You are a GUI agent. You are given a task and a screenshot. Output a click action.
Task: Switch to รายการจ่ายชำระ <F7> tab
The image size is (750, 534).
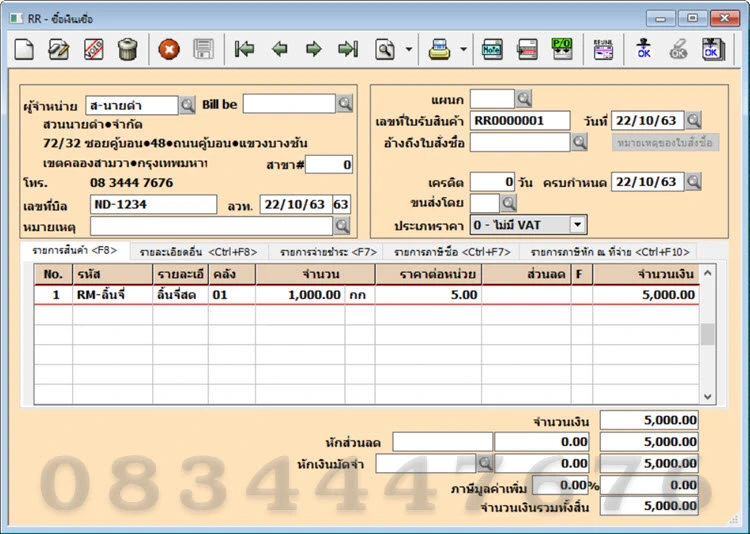pos(328,252)
